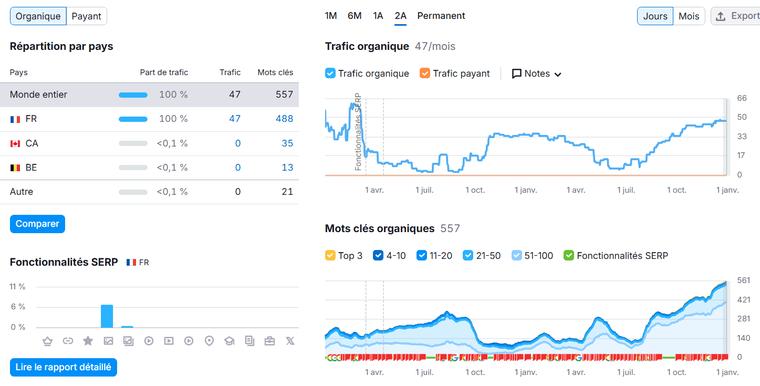Click the Autre row label
The height and width of the screenshot is (386, 760).
[21, 192]
